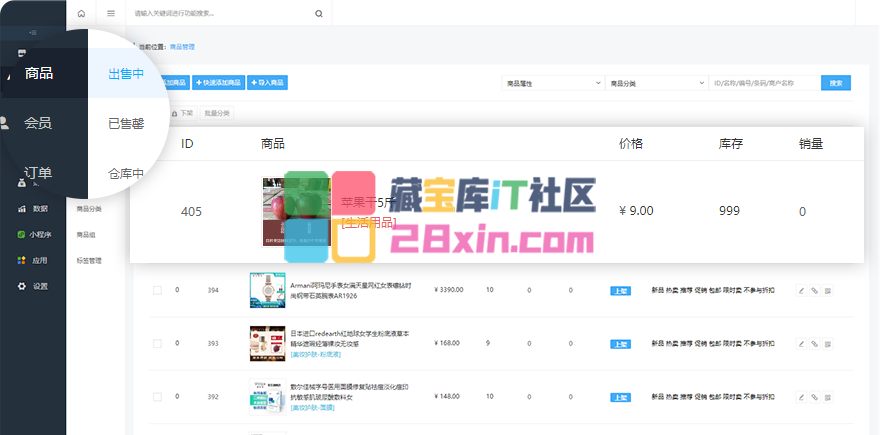Toggle the 不参与折扣 tag on product 392
Screen dimensions: 880x435
point(759,396)
